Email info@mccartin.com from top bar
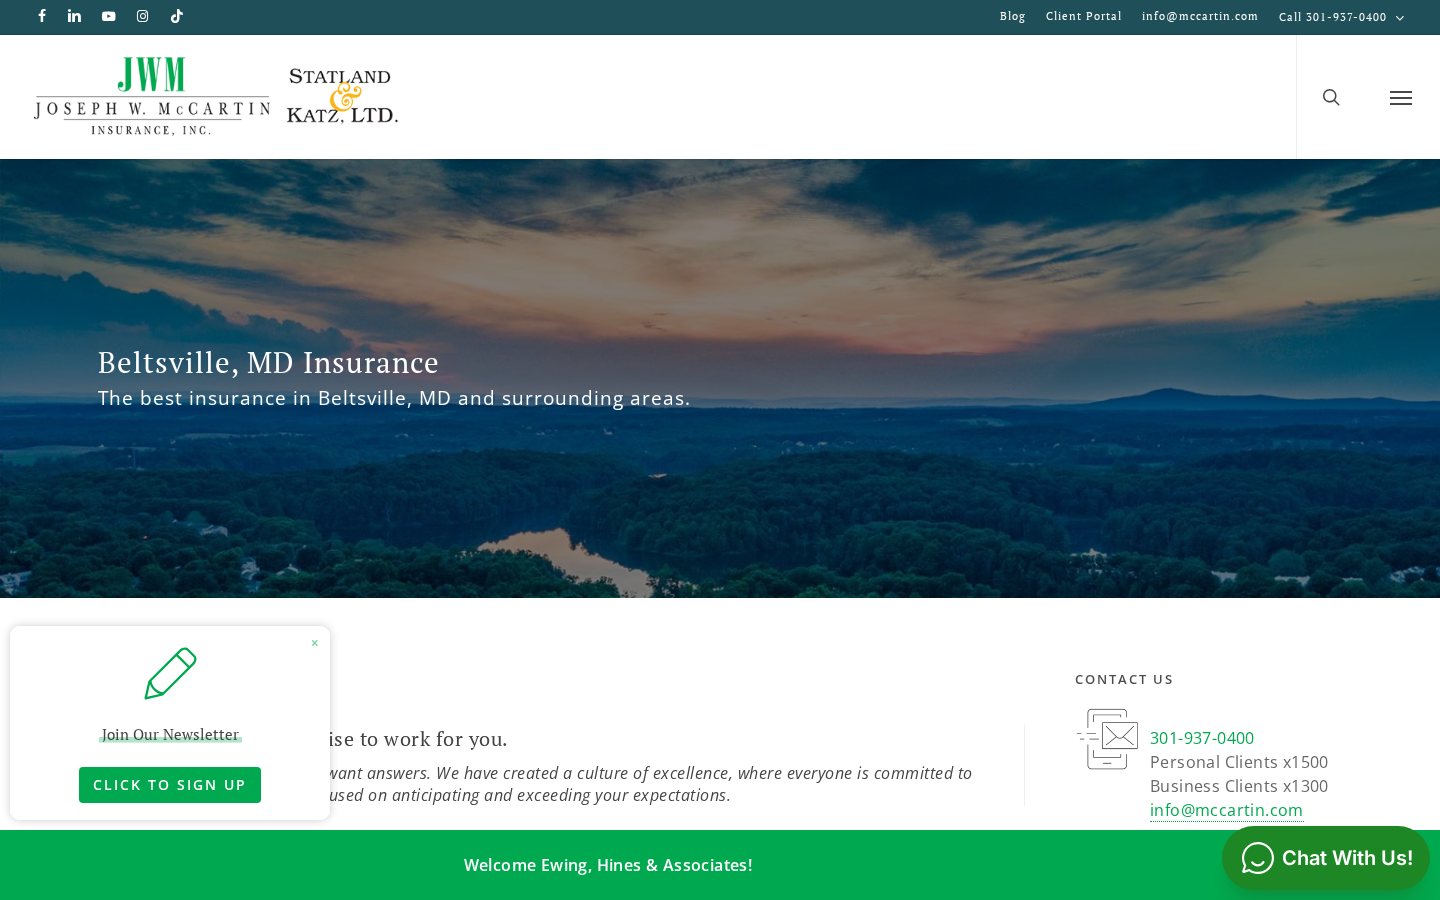The height and width of the screenshot is (900, 1440). [x=1200, y=16]
